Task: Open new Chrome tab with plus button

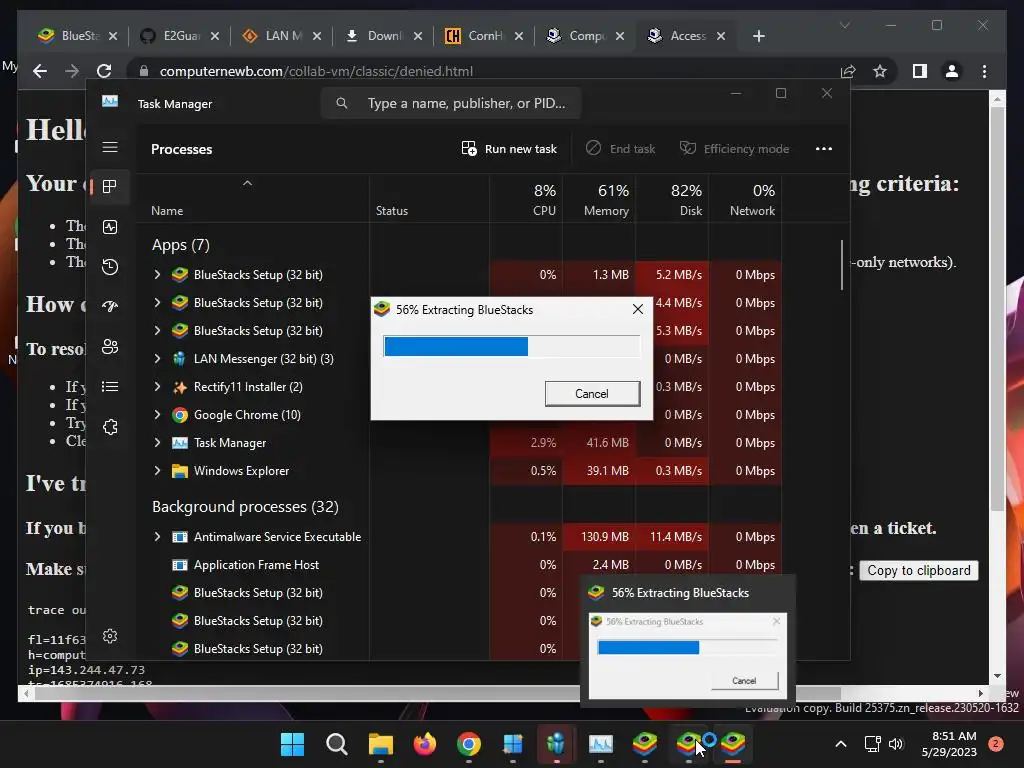Action: coord(758,36)
